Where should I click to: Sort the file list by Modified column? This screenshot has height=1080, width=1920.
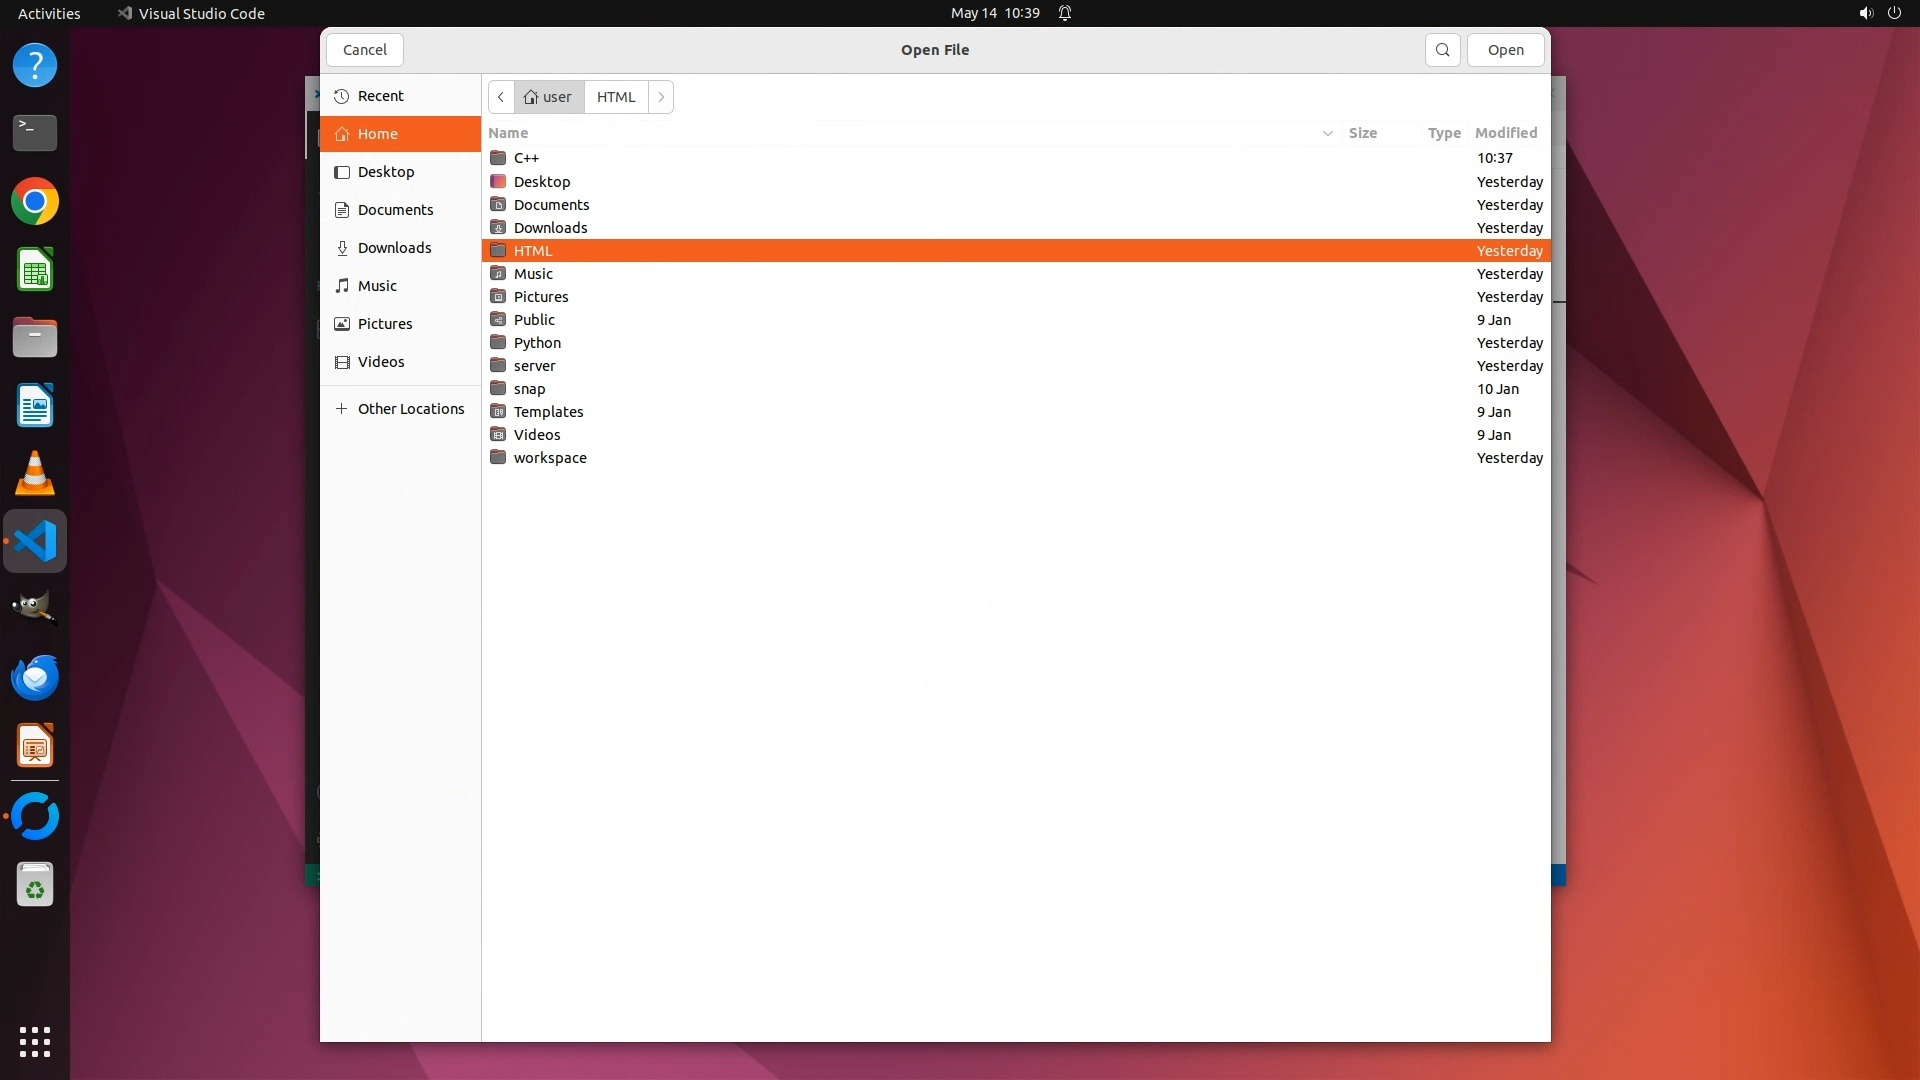(x=1505, y=133)
